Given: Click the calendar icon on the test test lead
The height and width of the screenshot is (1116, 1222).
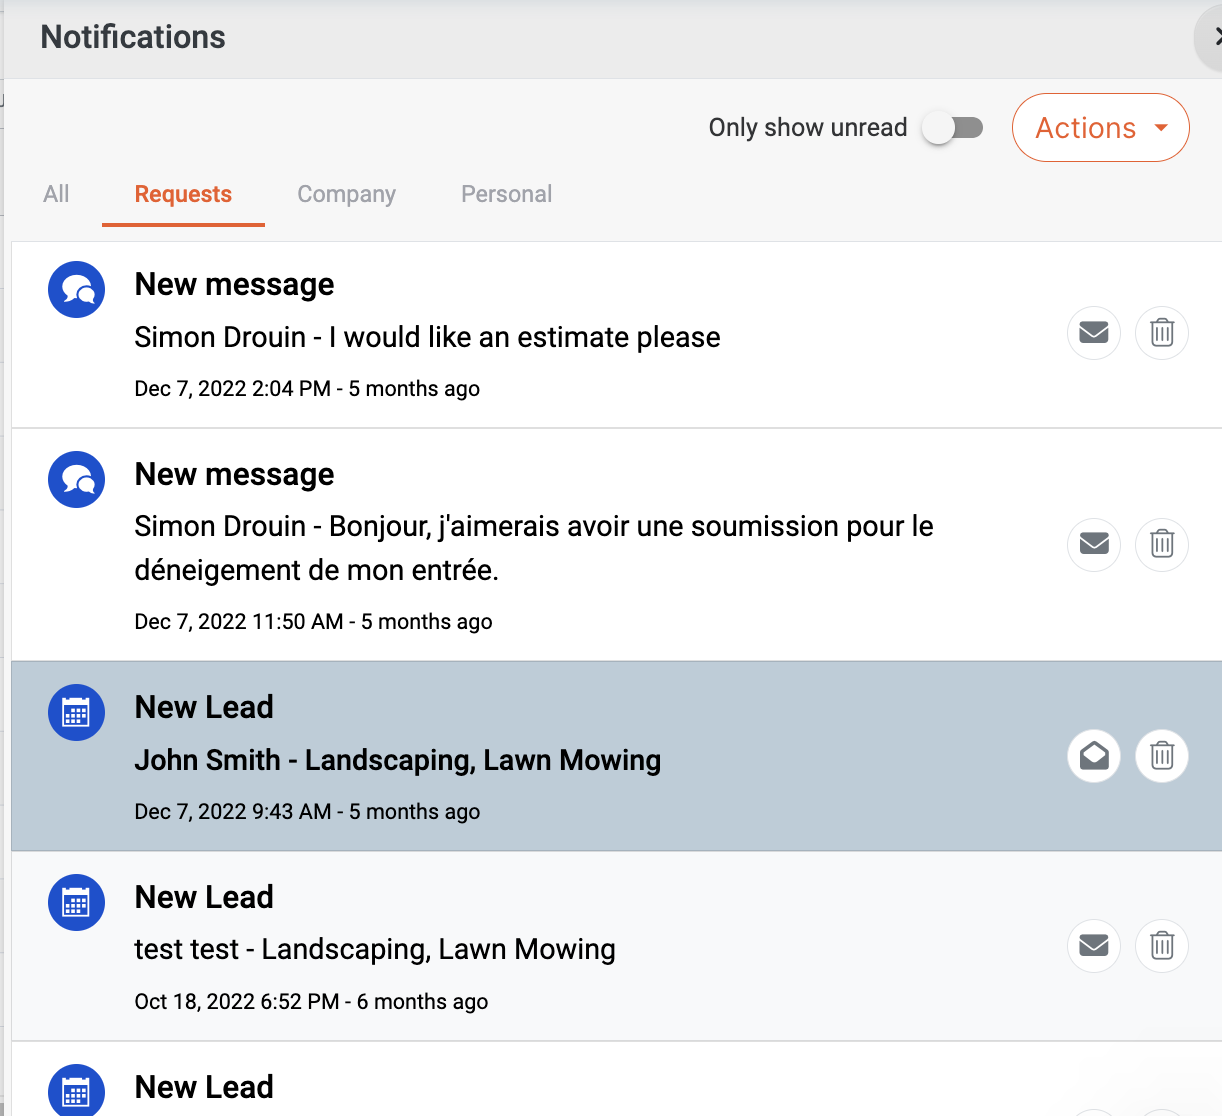Looking at the screenshot, I should [76, 902].
